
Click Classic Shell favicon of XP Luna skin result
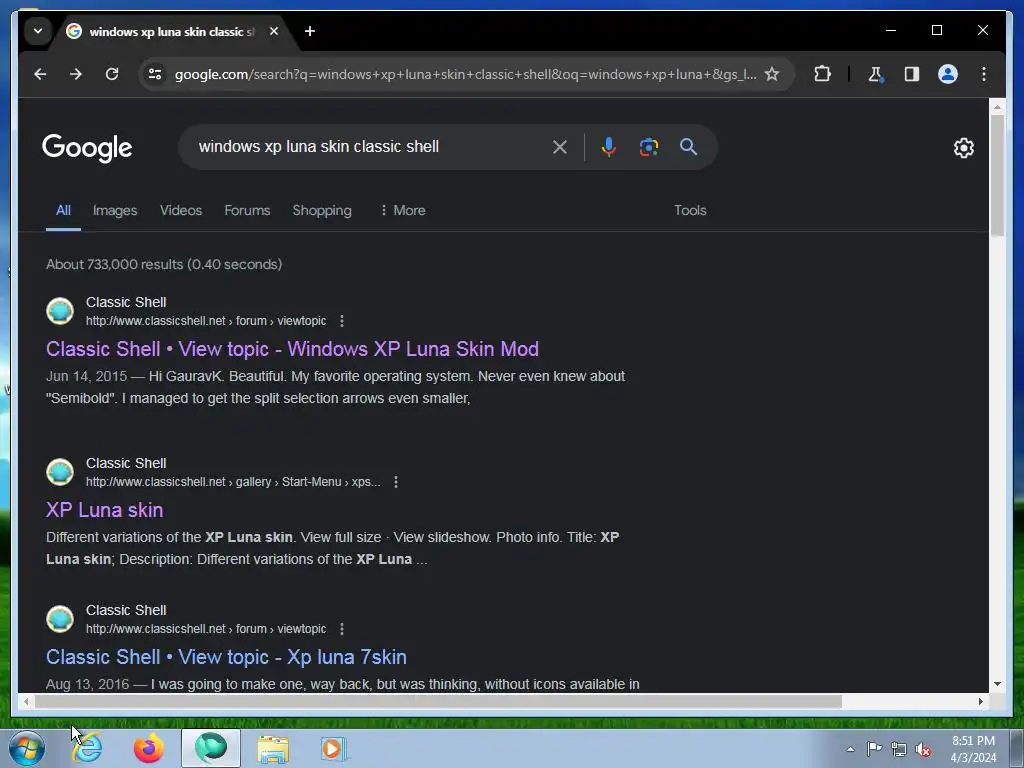(60, 472)
